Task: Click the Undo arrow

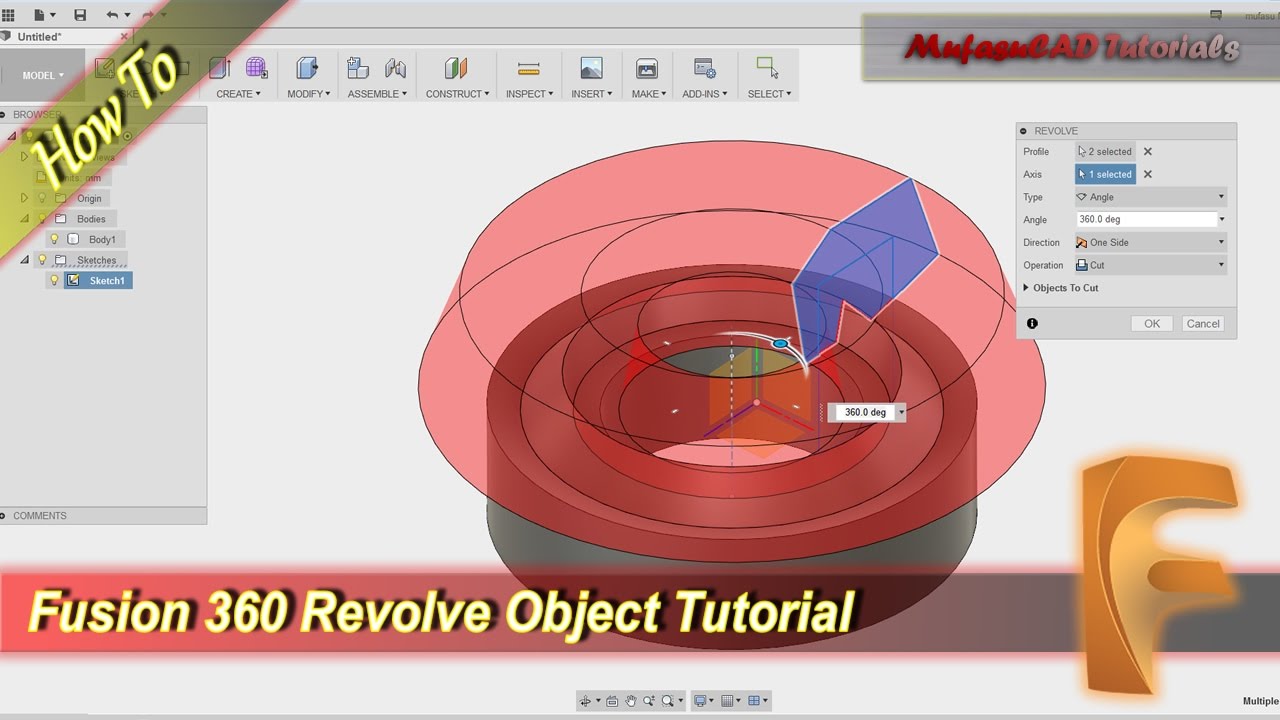Action: (x=112, y=16)
